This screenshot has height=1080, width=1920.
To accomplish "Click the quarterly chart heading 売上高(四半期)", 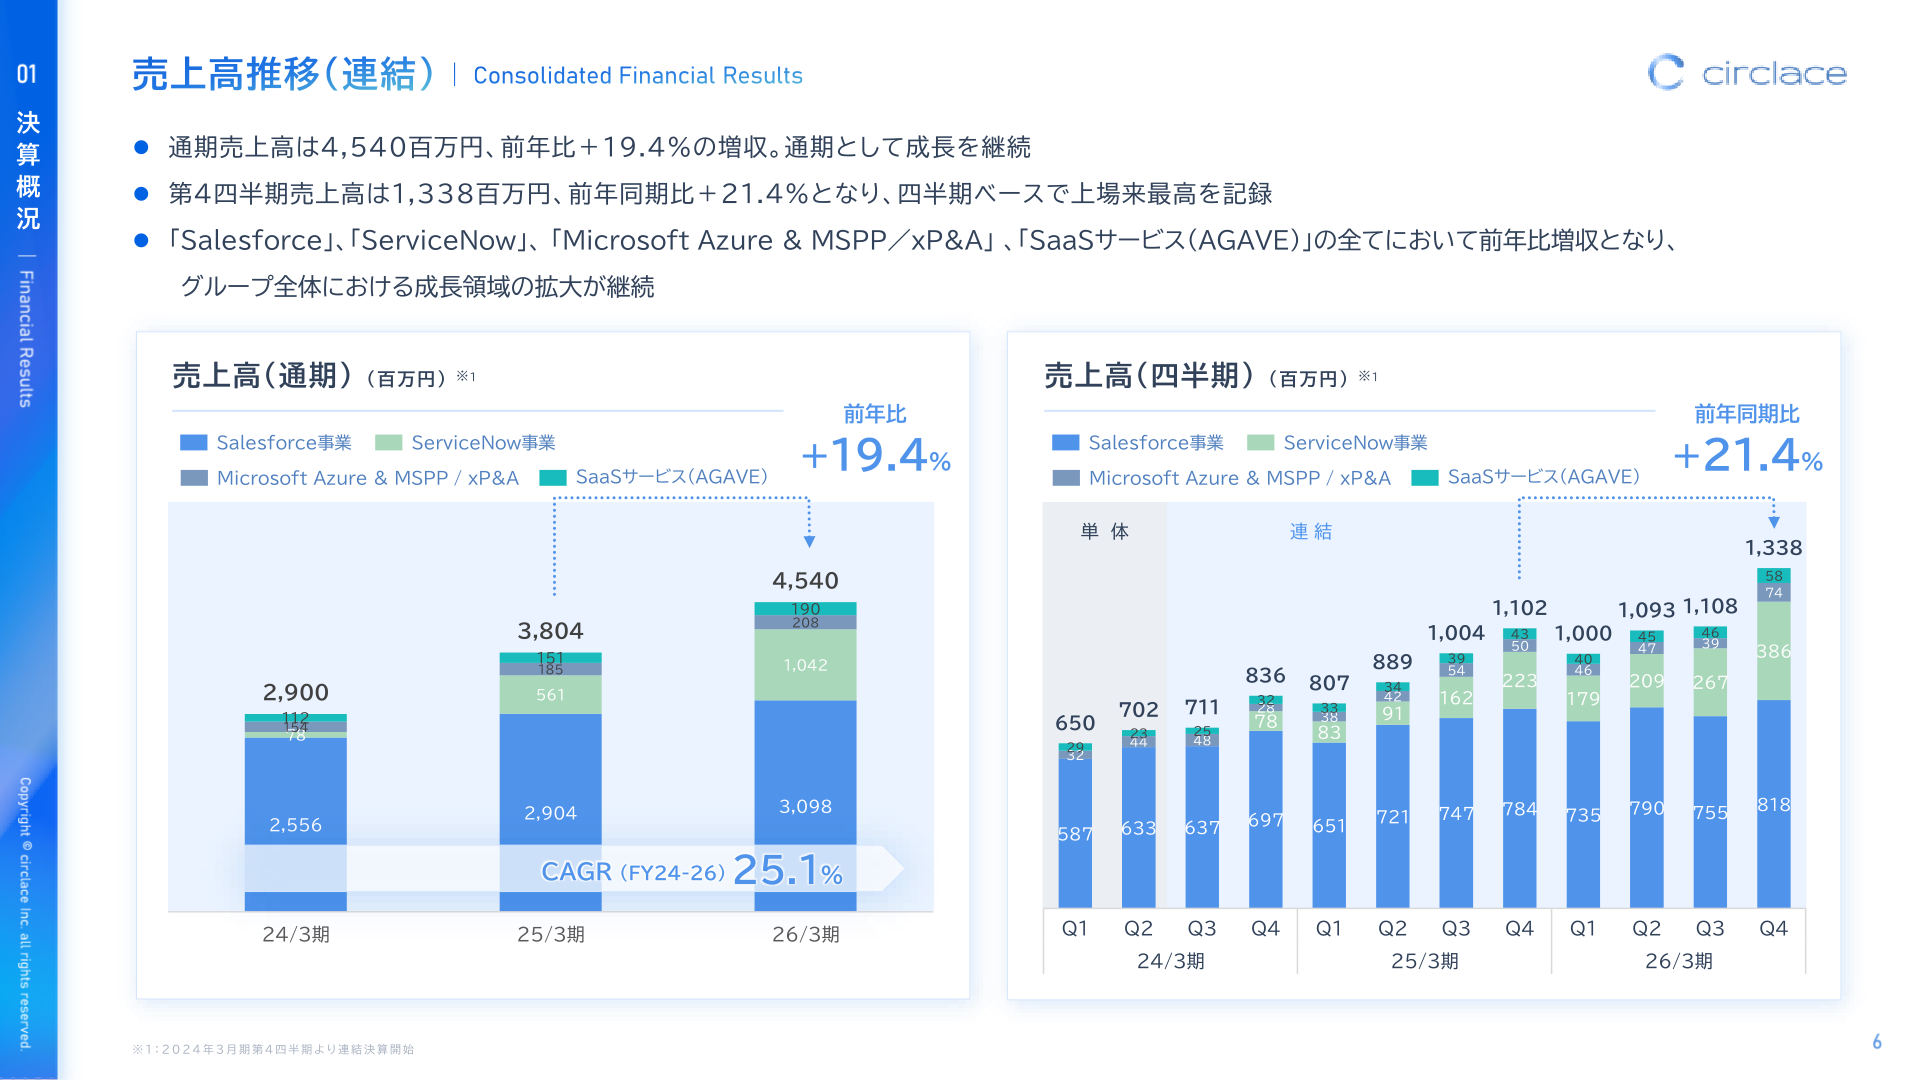I will pyautogui.click(x=1149, y=376).
